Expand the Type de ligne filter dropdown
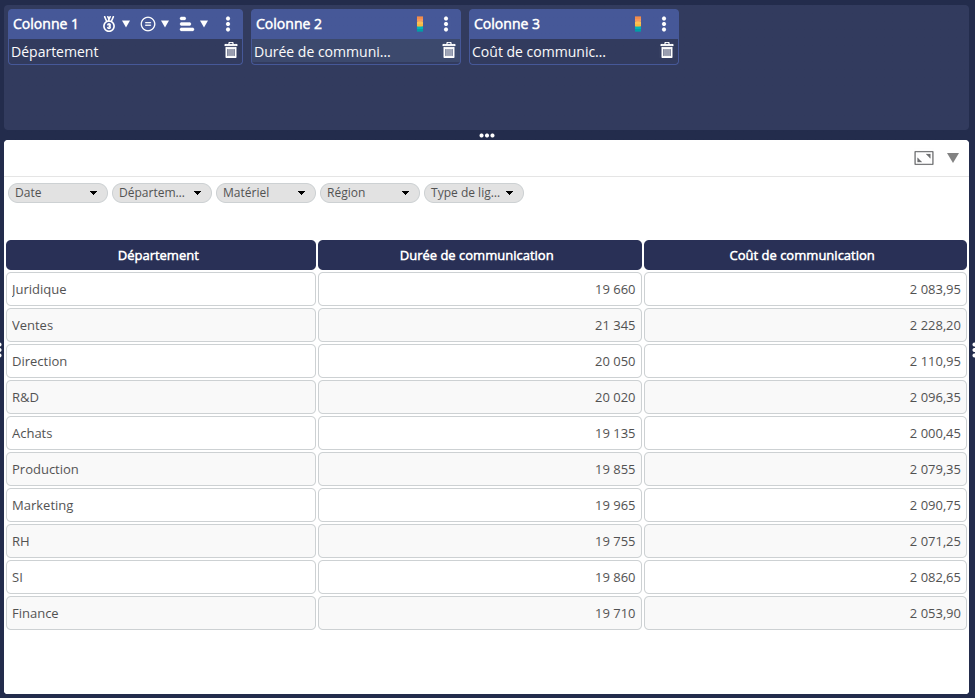 [473, 193]
